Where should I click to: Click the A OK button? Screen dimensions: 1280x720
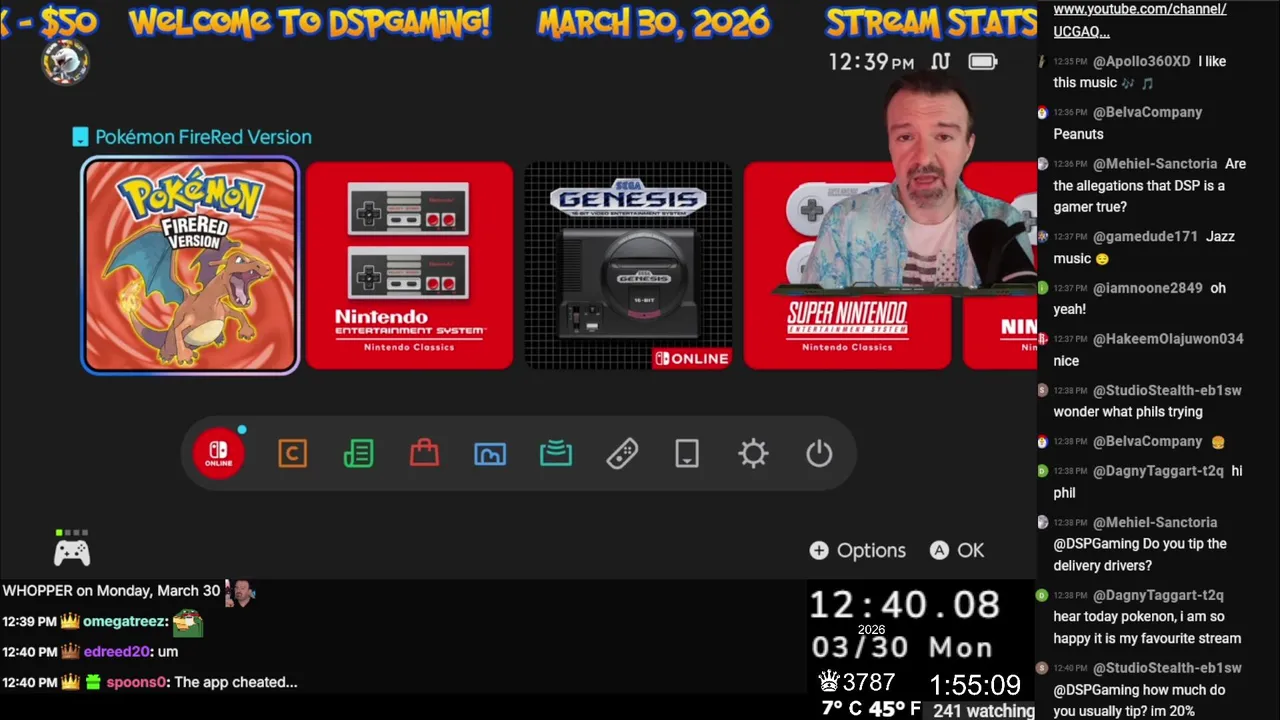click(957, 550)
